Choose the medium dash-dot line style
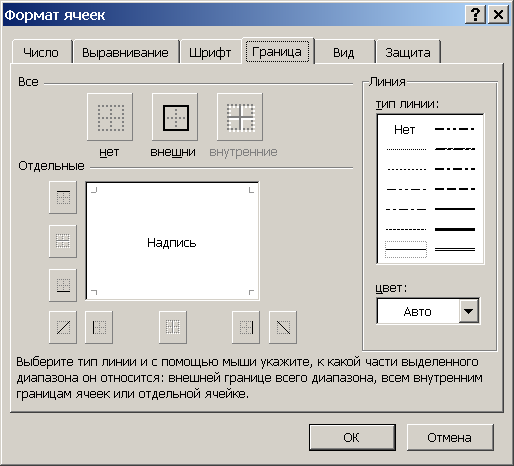This screenshot has height=466, width=514. pos(455,169)
